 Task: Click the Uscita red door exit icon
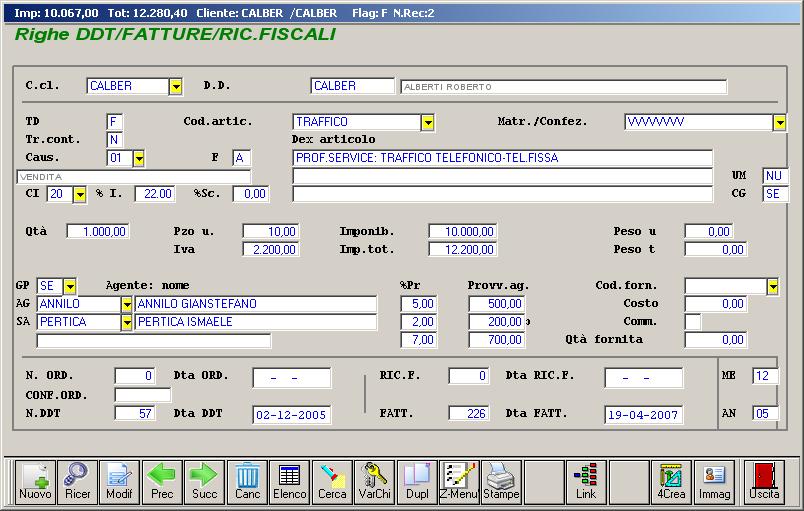[x=764, y=482]
